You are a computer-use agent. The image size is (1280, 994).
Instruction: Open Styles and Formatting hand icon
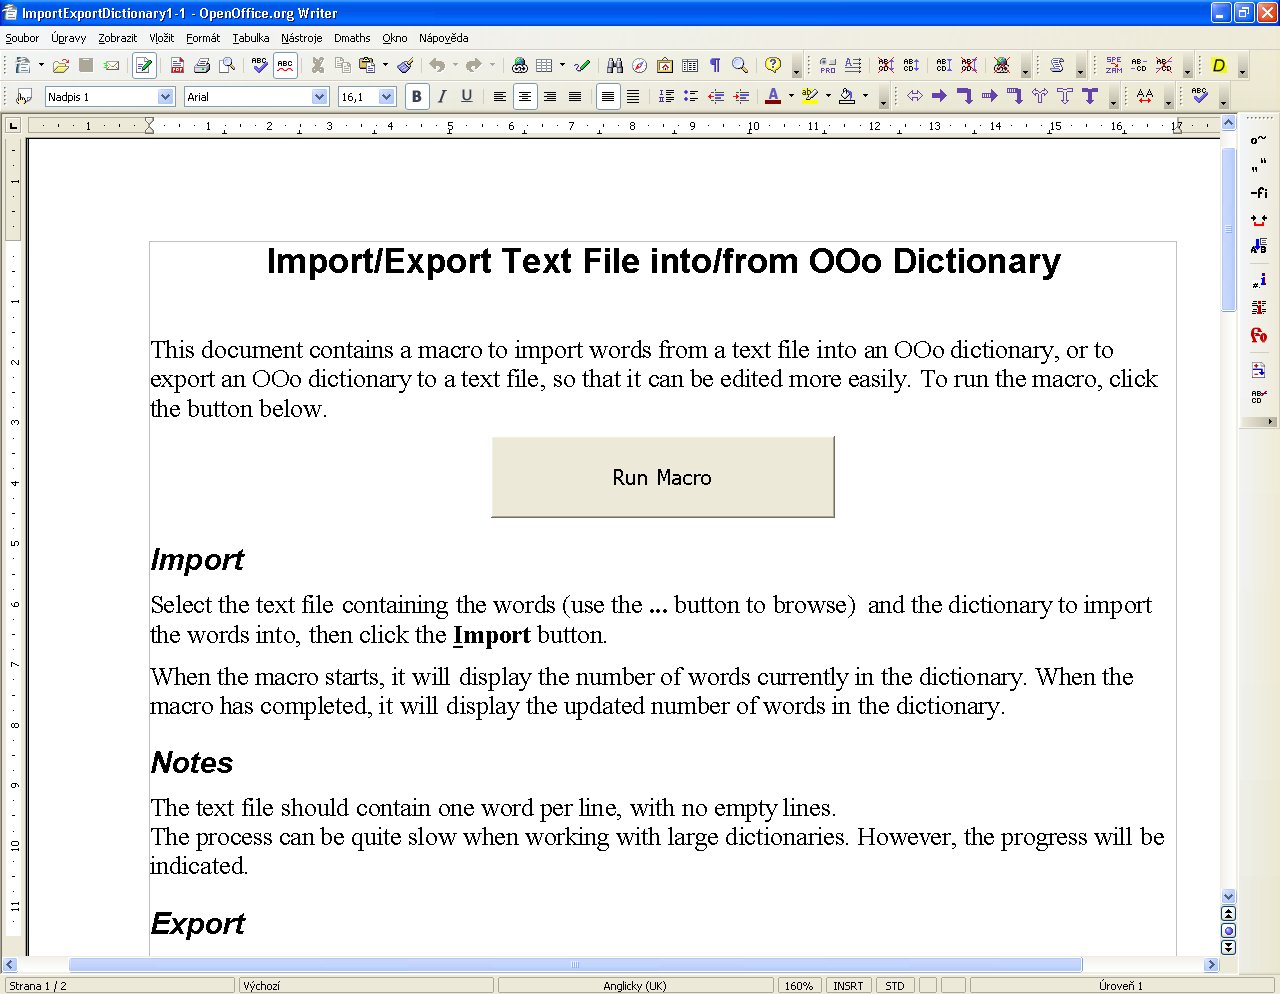click(x=24, y=96)
